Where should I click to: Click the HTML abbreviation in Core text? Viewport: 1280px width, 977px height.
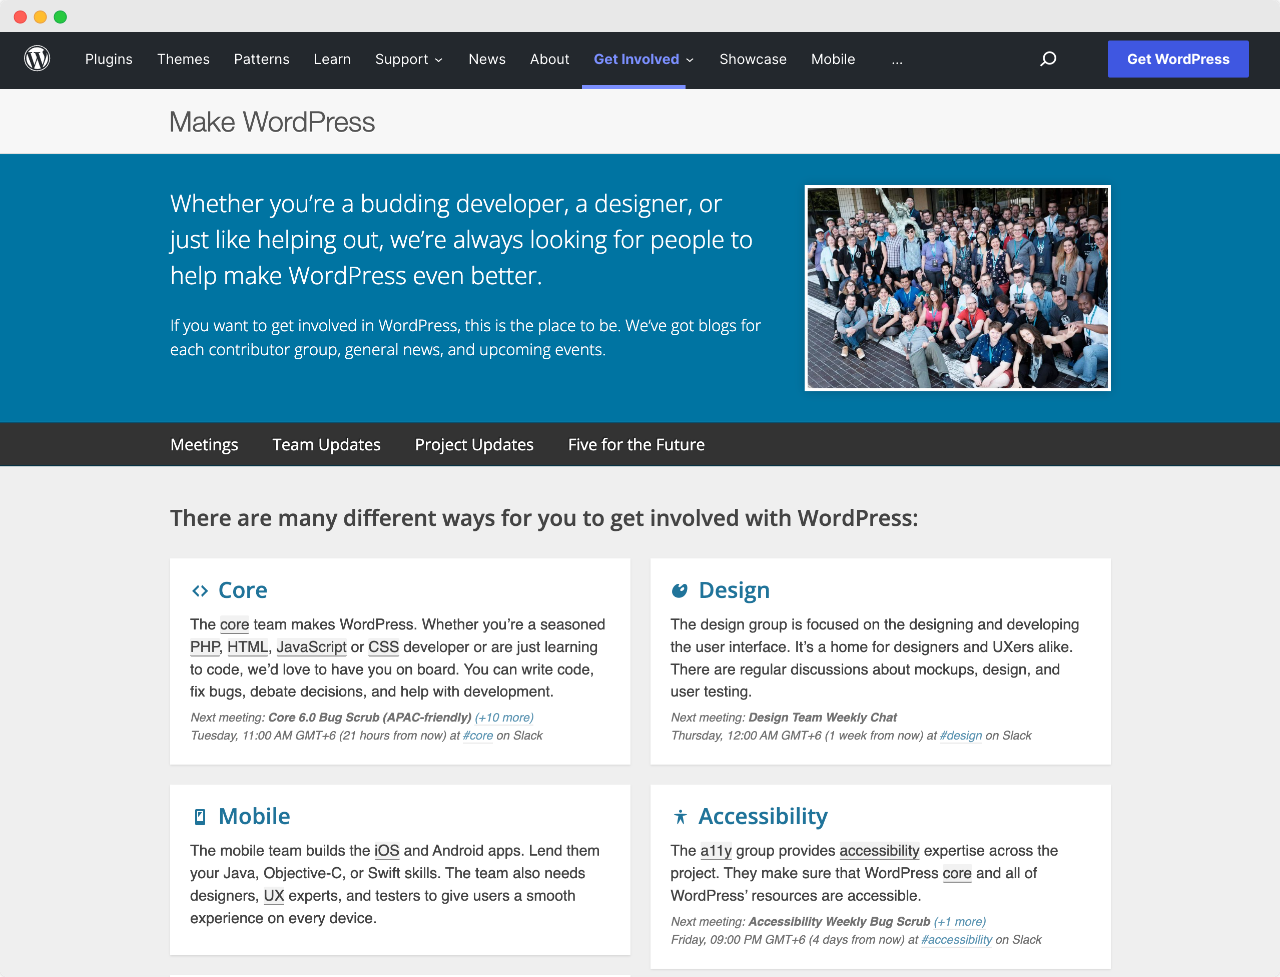[248, 647]
